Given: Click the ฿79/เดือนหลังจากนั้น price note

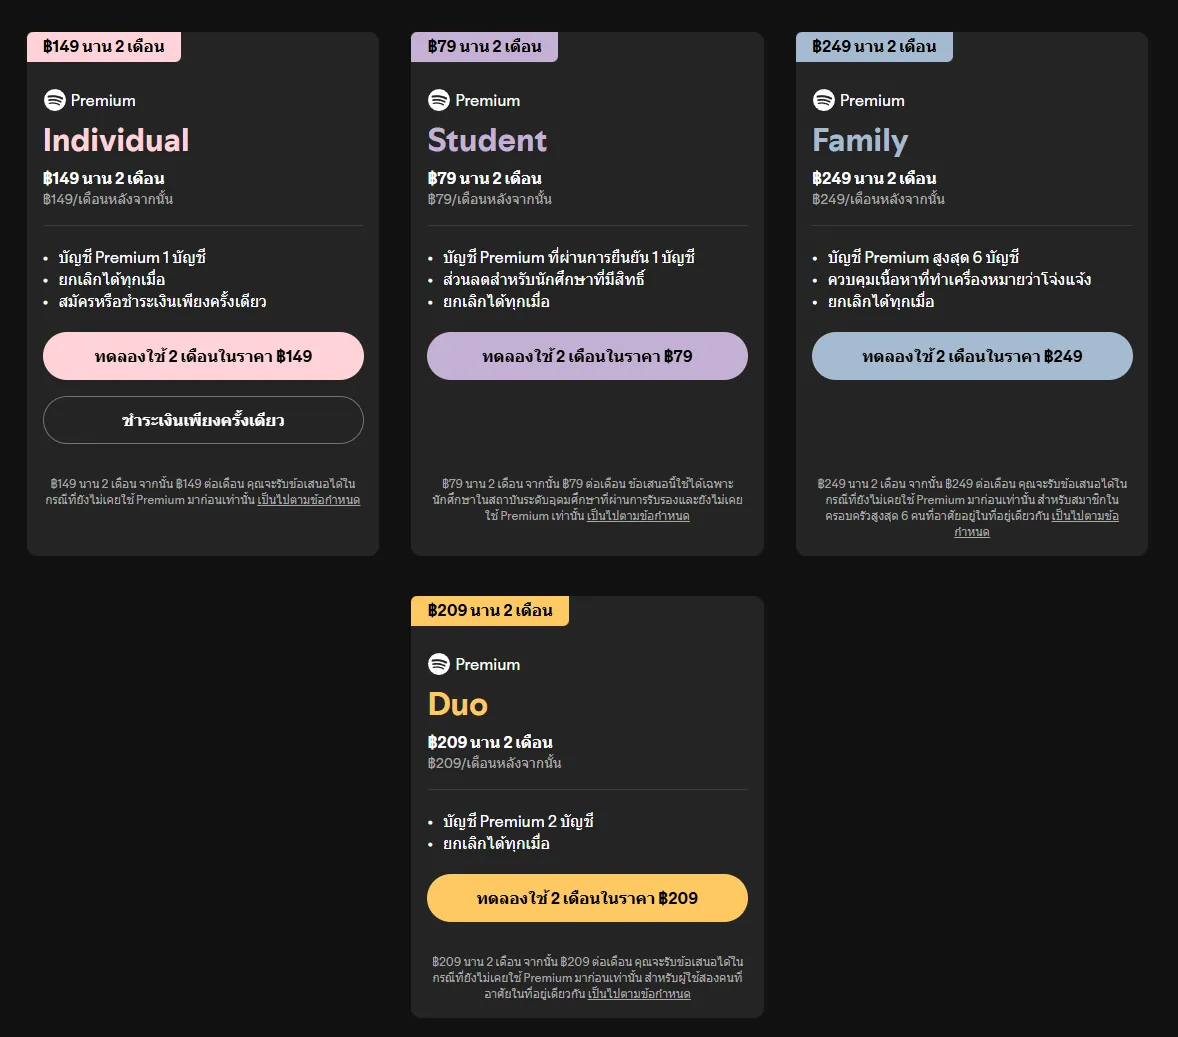Looking at the screenshot, I should 490,199.
